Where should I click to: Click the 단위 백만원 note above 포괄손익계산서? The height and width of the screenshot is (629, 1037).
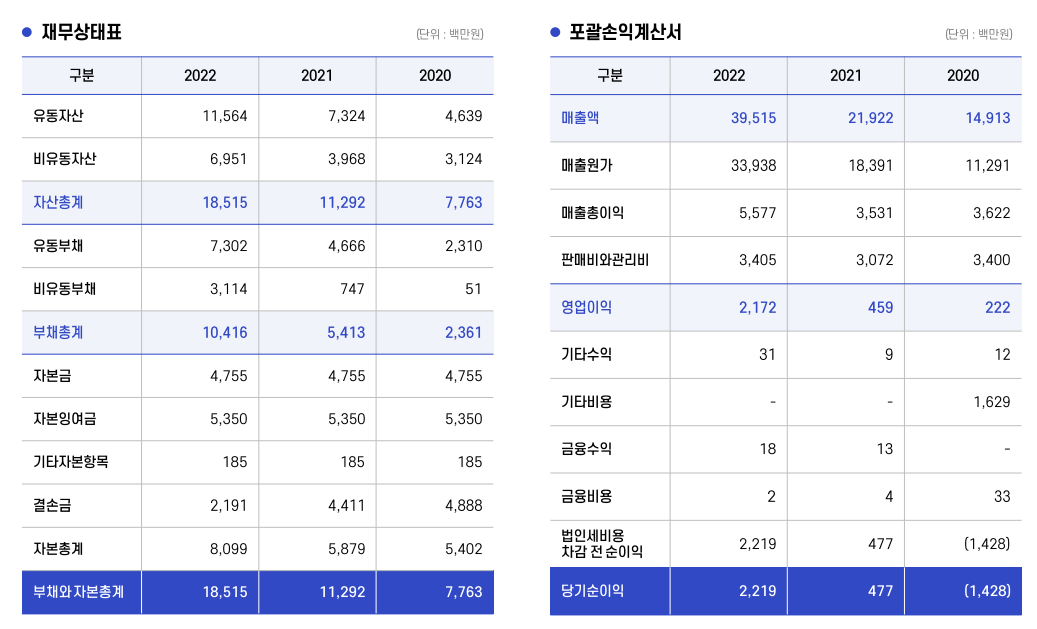coord(979,34)
